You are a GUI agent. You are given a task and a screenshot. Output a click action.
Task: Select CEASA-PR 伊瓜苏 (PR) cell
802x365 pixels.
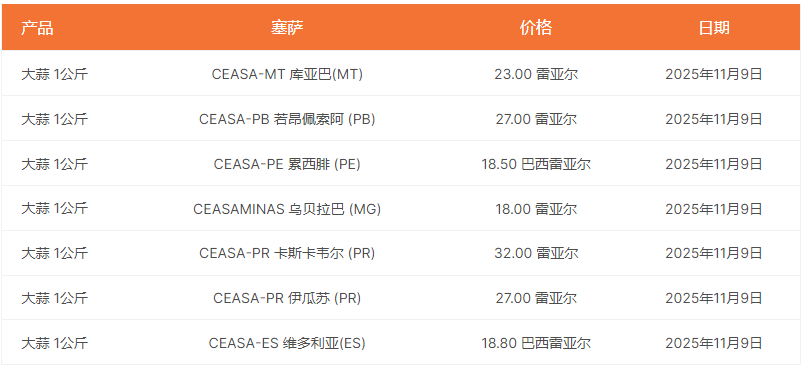[287, 298]
